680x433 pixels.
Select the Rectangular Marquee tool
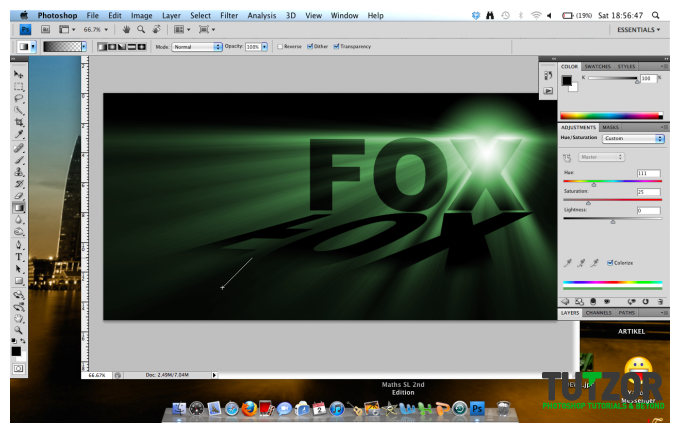(19, 86)
